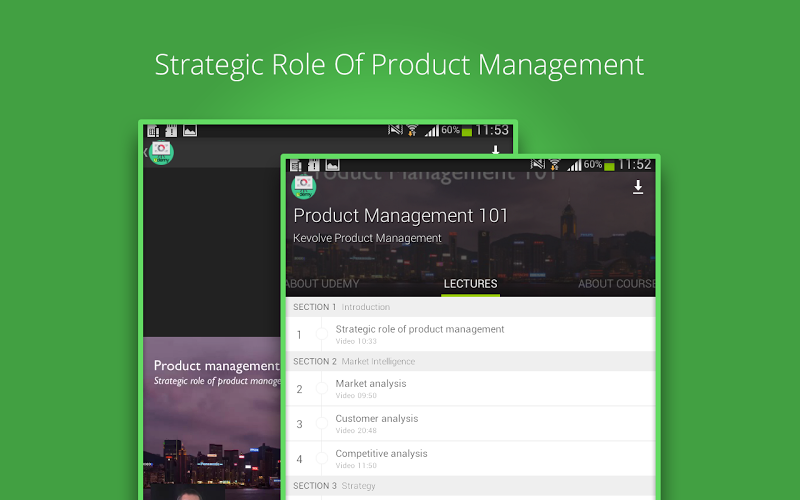Toggle progress circle for Customer analysis

pos(321,423)
